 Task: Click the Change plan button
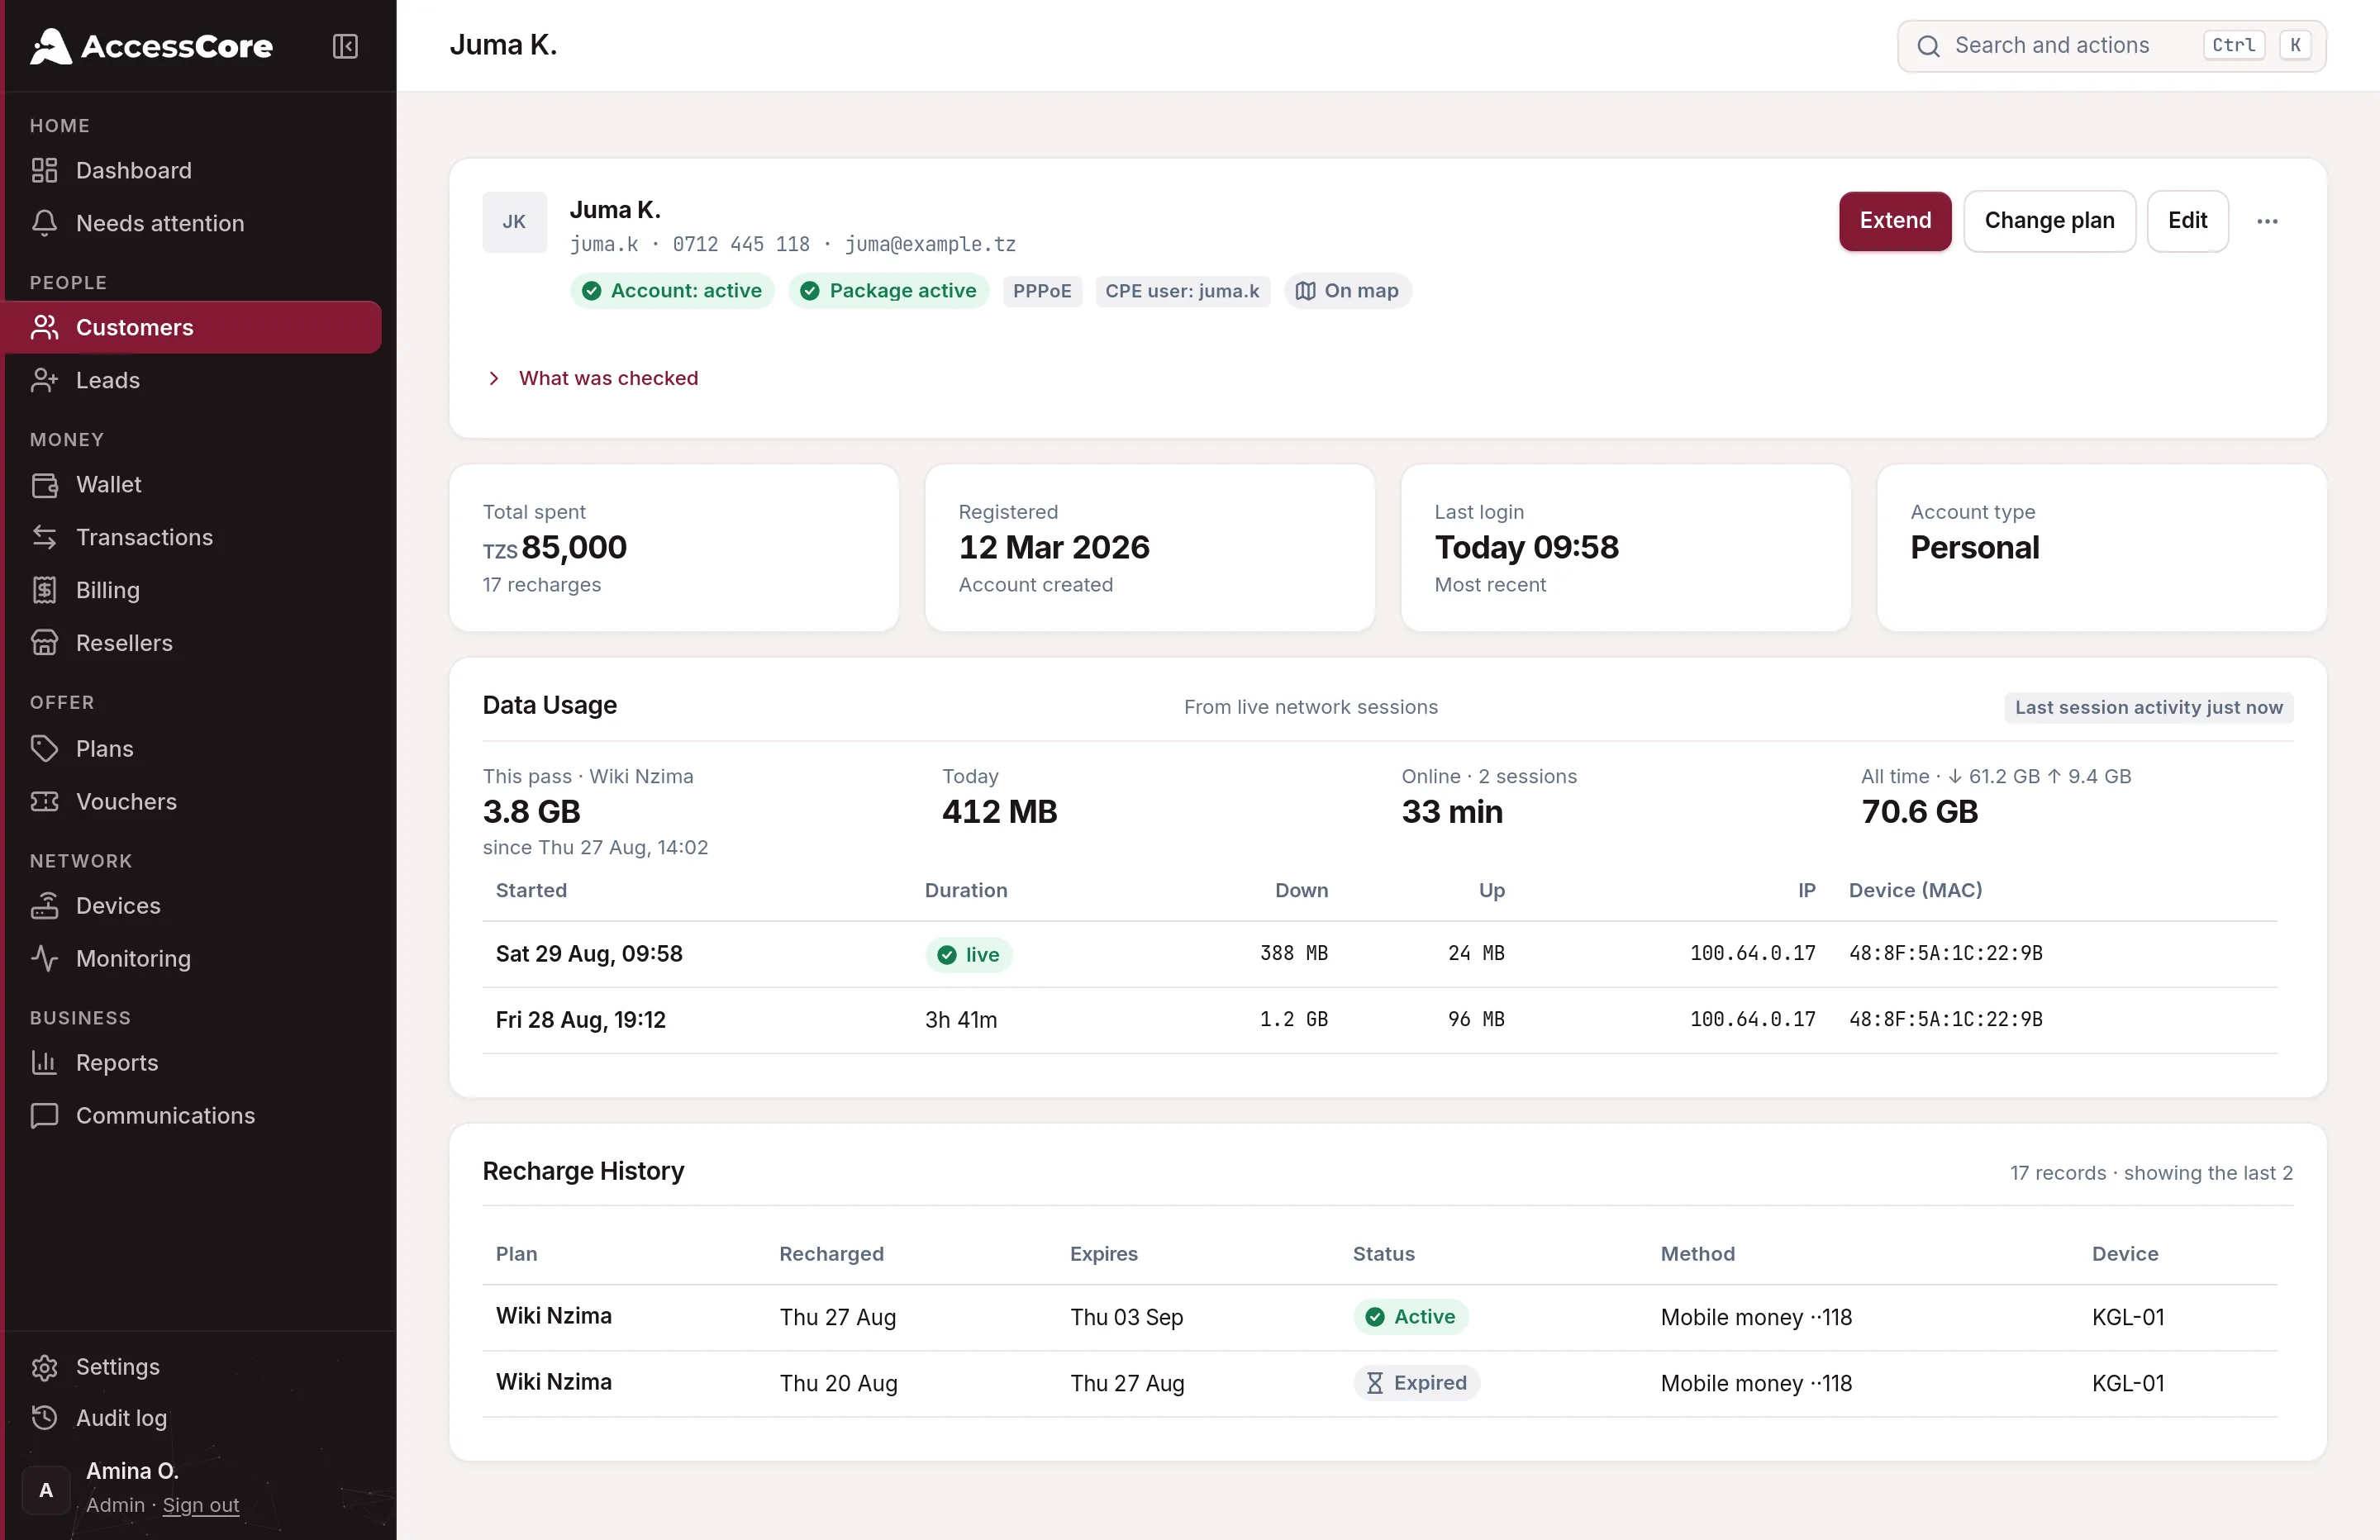point(2049,221)
